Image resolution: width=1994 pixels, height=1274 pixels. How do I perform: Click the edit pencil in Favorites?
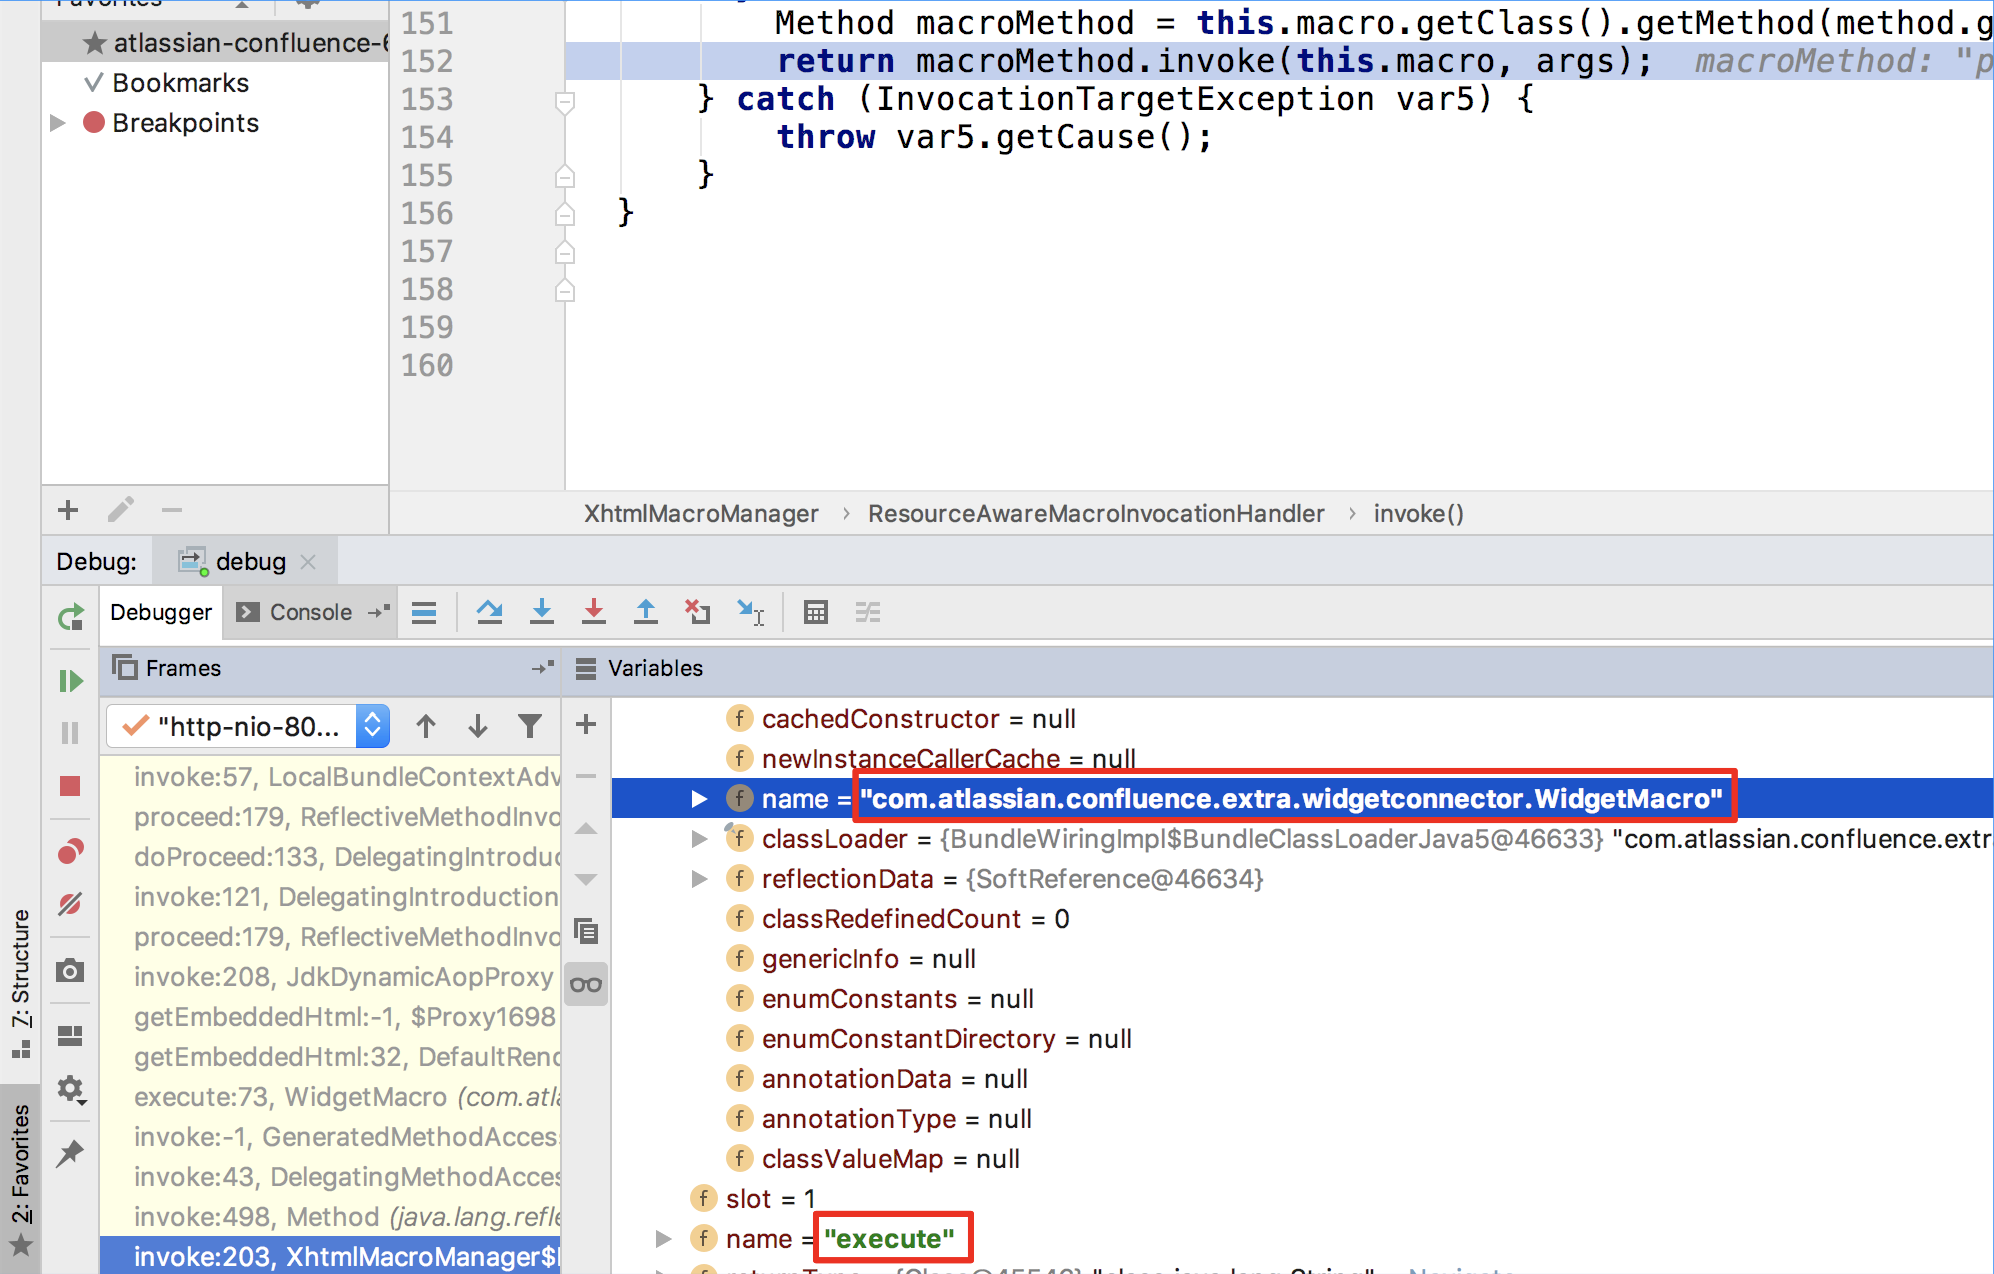pos(120,510)
